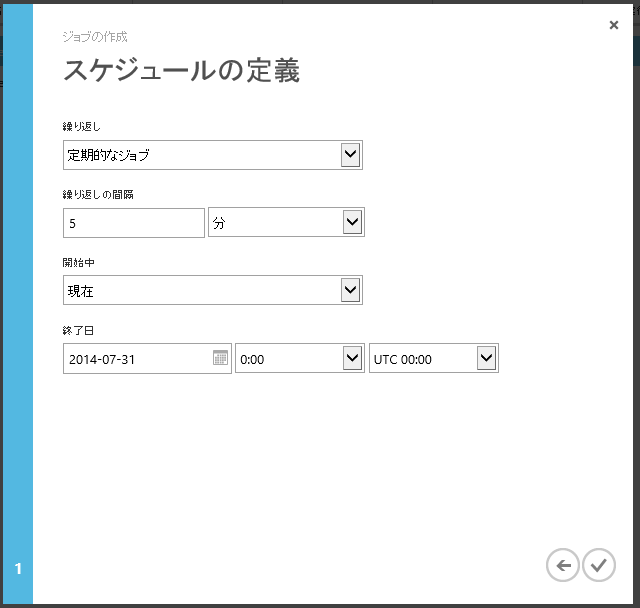Open the calendar date picker icon
The image size is (640, 608).
coord(220,358)
